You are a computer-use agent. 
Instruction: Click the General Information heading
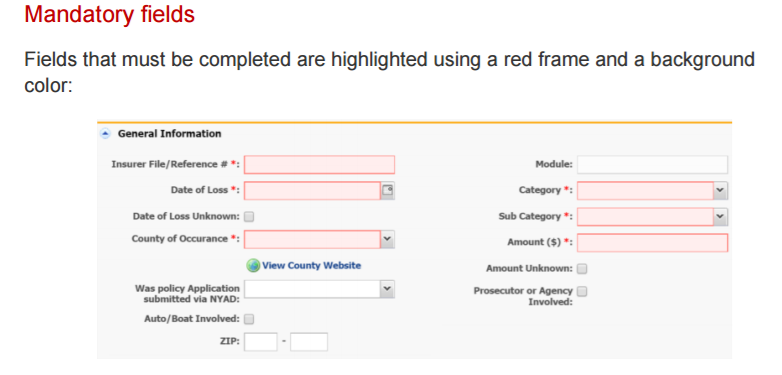[170, 134]
